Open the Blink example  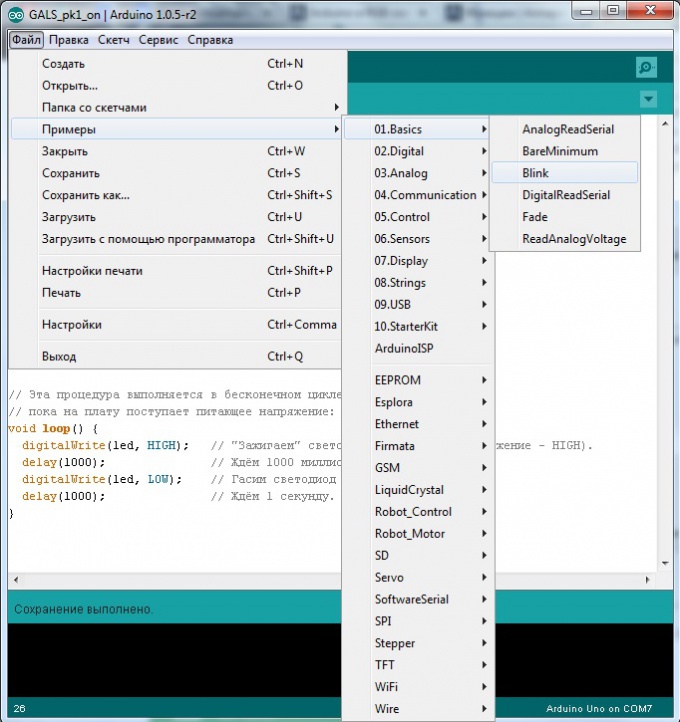click(x=565, y=173)
